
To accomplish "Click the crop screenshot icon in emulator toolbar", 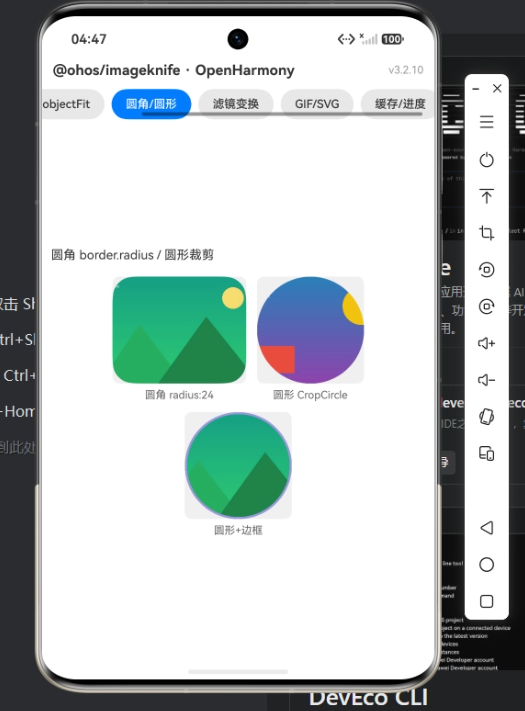I will [486, 233].
